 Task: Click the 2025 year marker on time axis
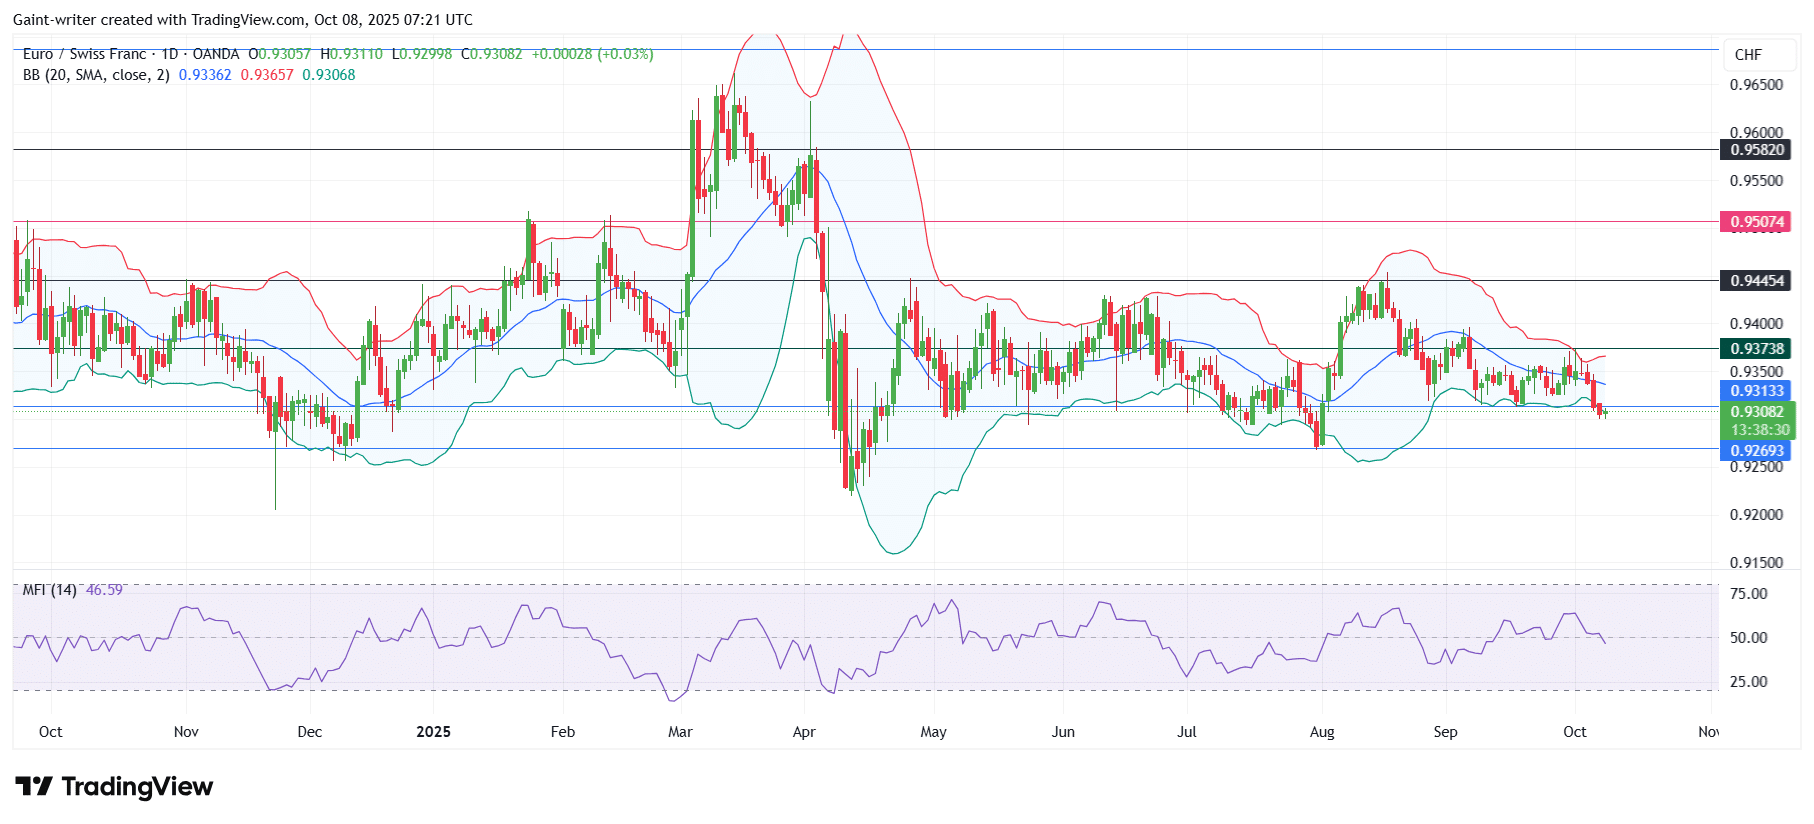433,732
